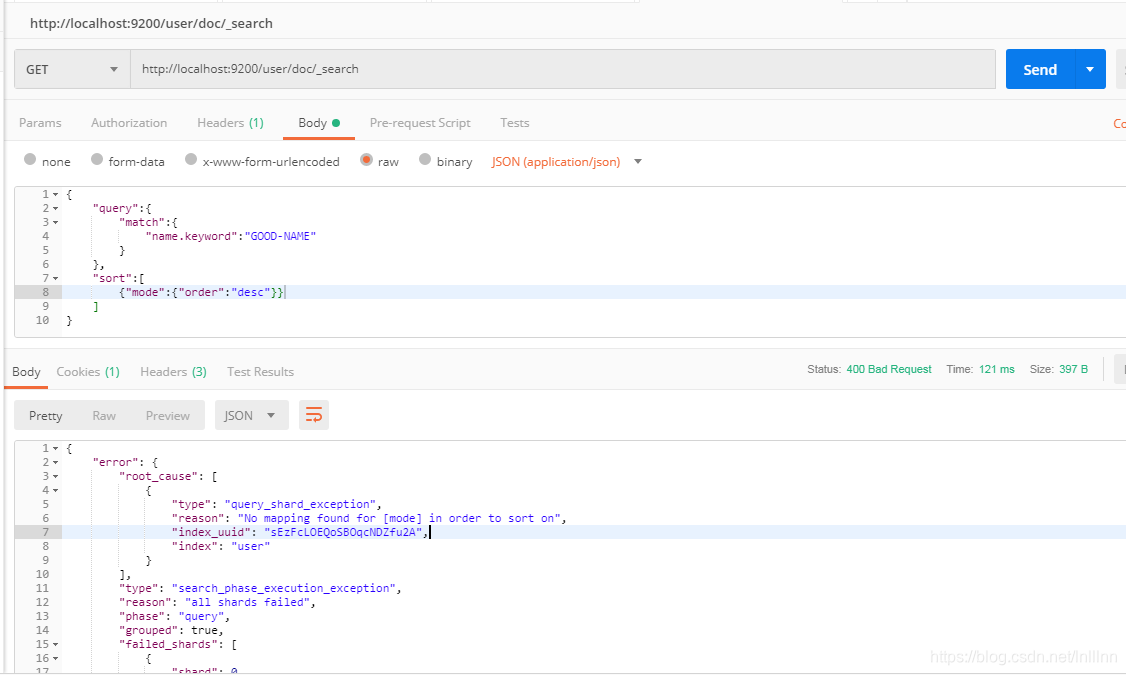Click the request title http://localhost:9200/user/doc/_search
The width and height of the screenshot is (1126, 675).
click(x=151, y=23)
